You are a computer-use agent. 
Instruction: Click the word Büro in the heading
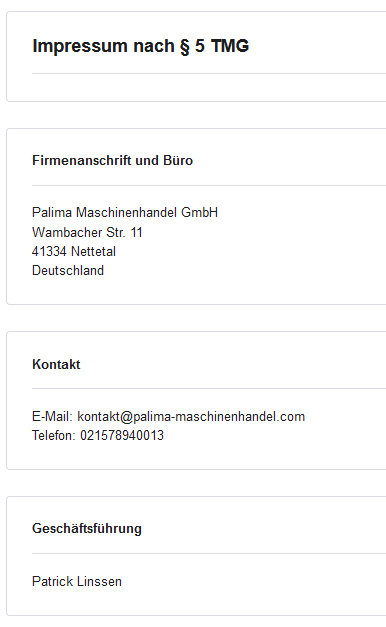[178, 160]
